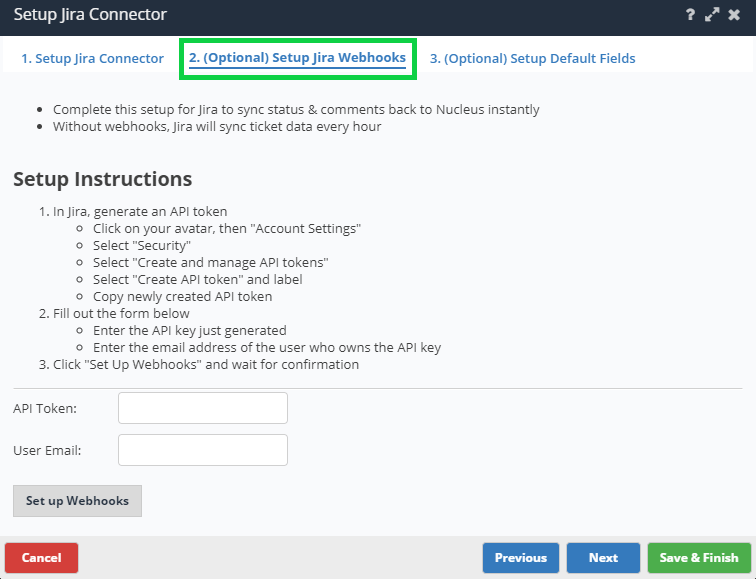The width and height of the screenshot is (756, 579).
Task: Click 'Complete this setup for Jira' bullet
Action: click(x=296, y=109)
